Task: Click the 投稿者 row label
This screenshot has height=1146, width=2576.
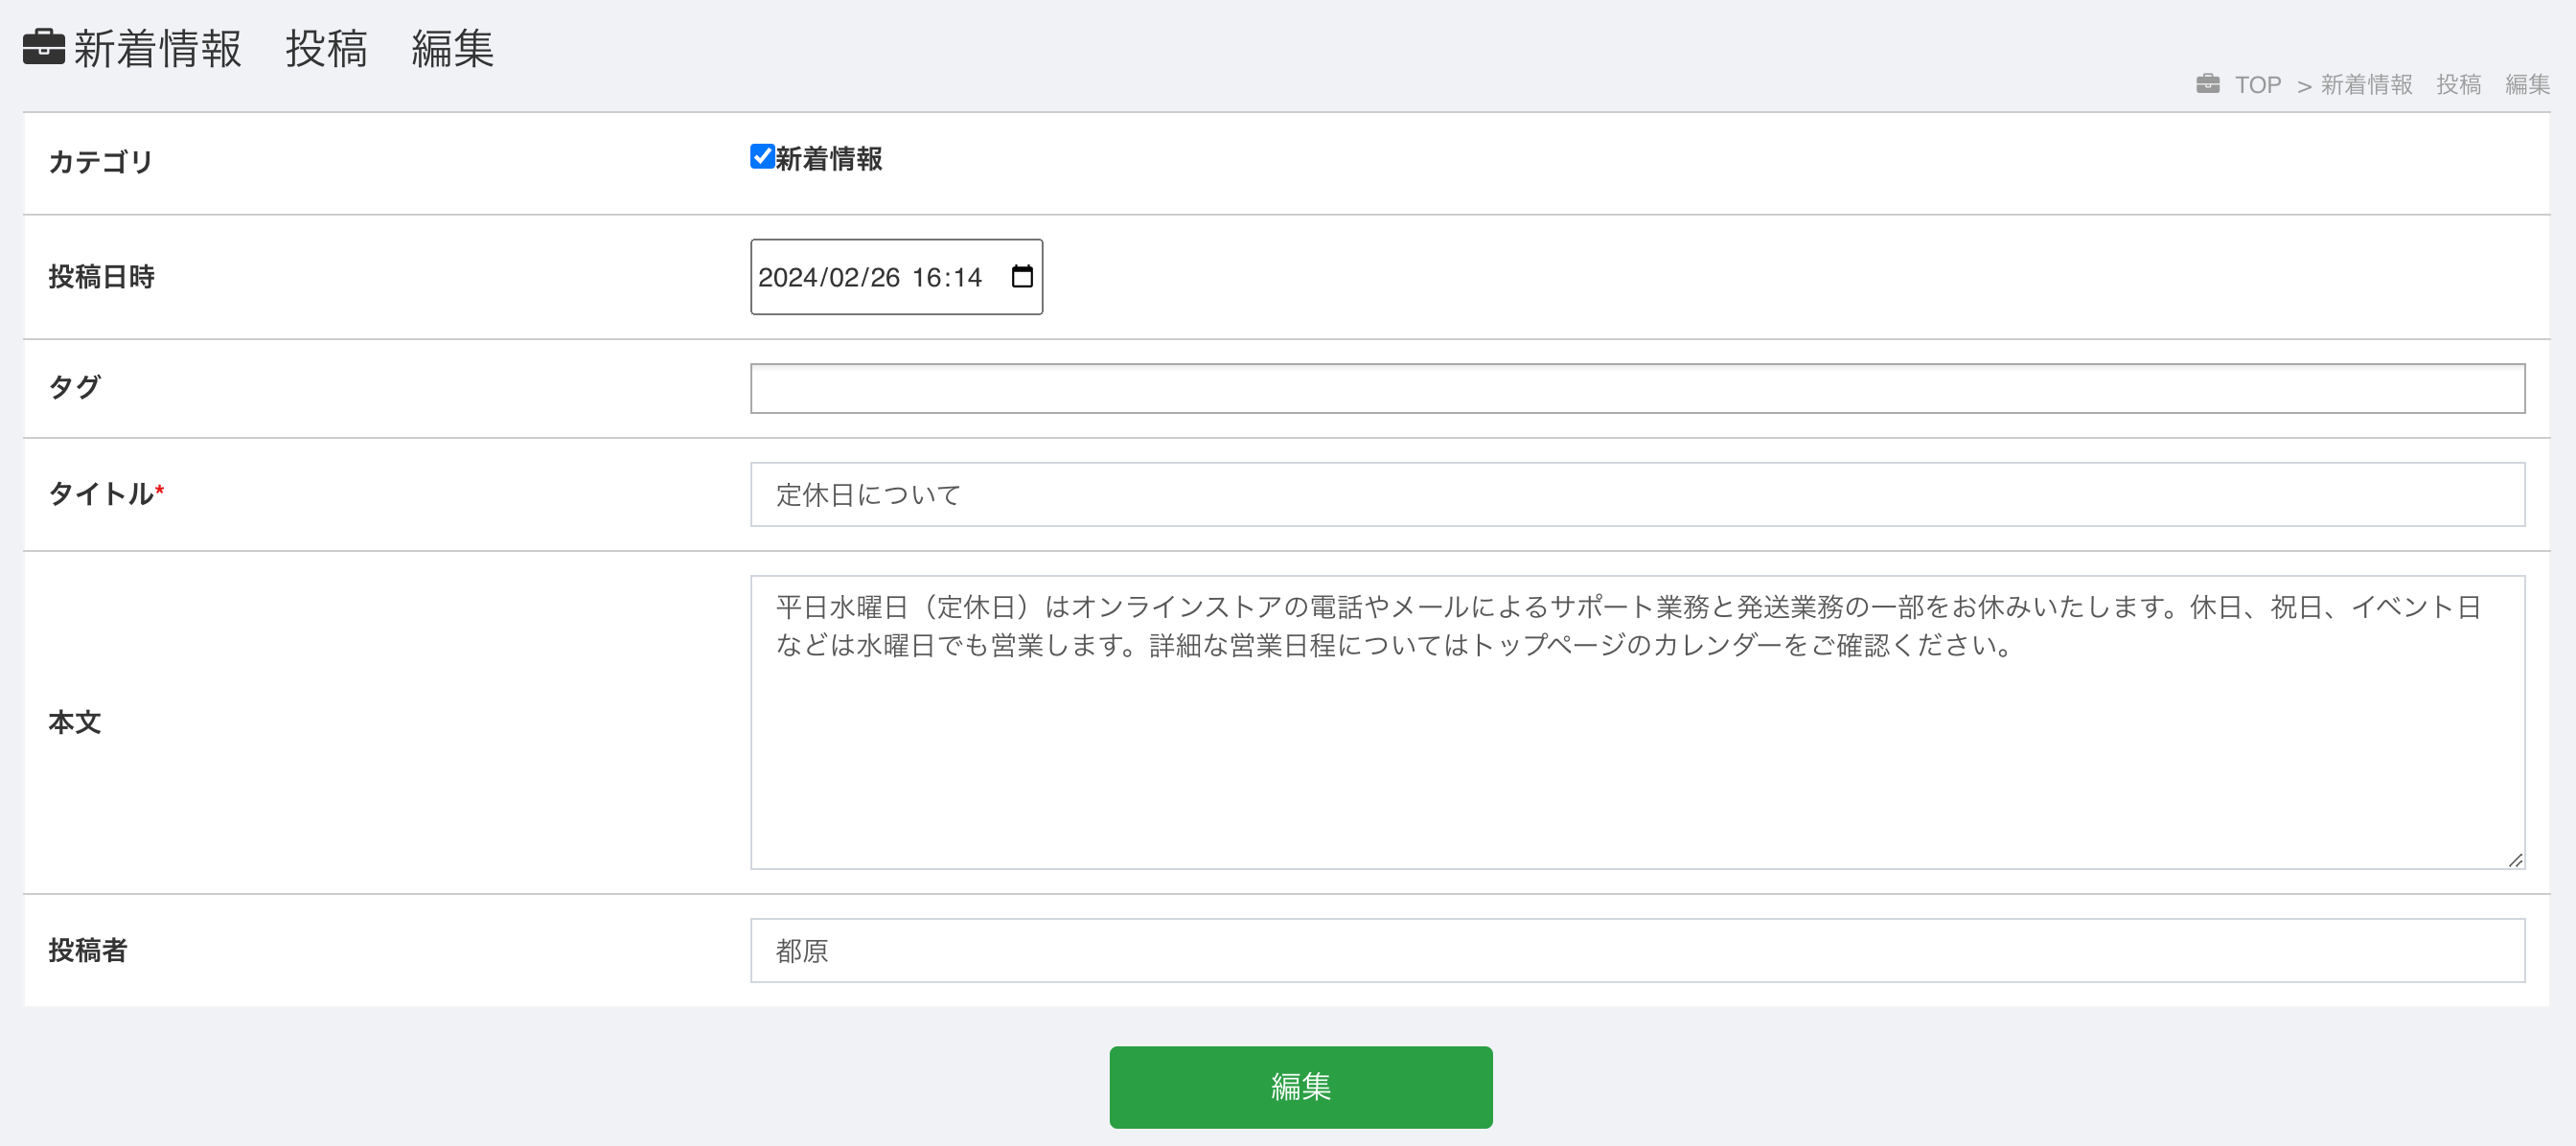Action: tap(88, 950)
